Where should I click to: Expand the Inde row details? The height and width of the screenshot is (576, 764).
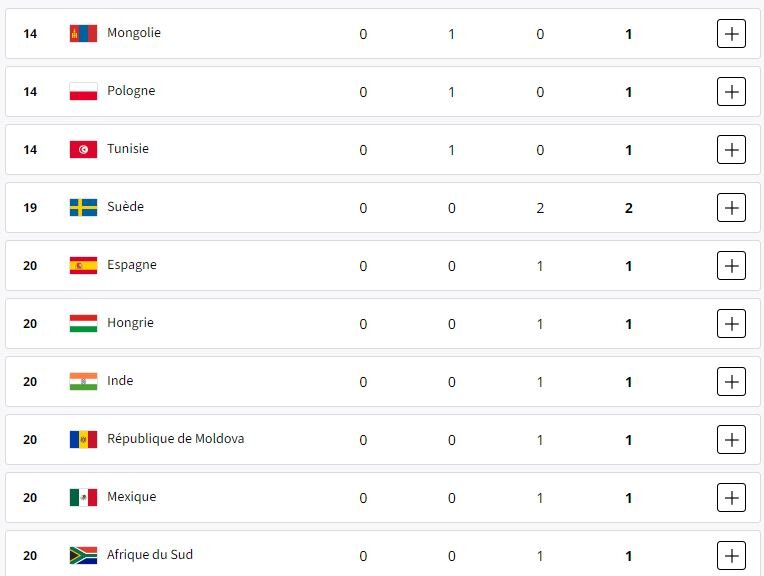click(x=731, y=382)
